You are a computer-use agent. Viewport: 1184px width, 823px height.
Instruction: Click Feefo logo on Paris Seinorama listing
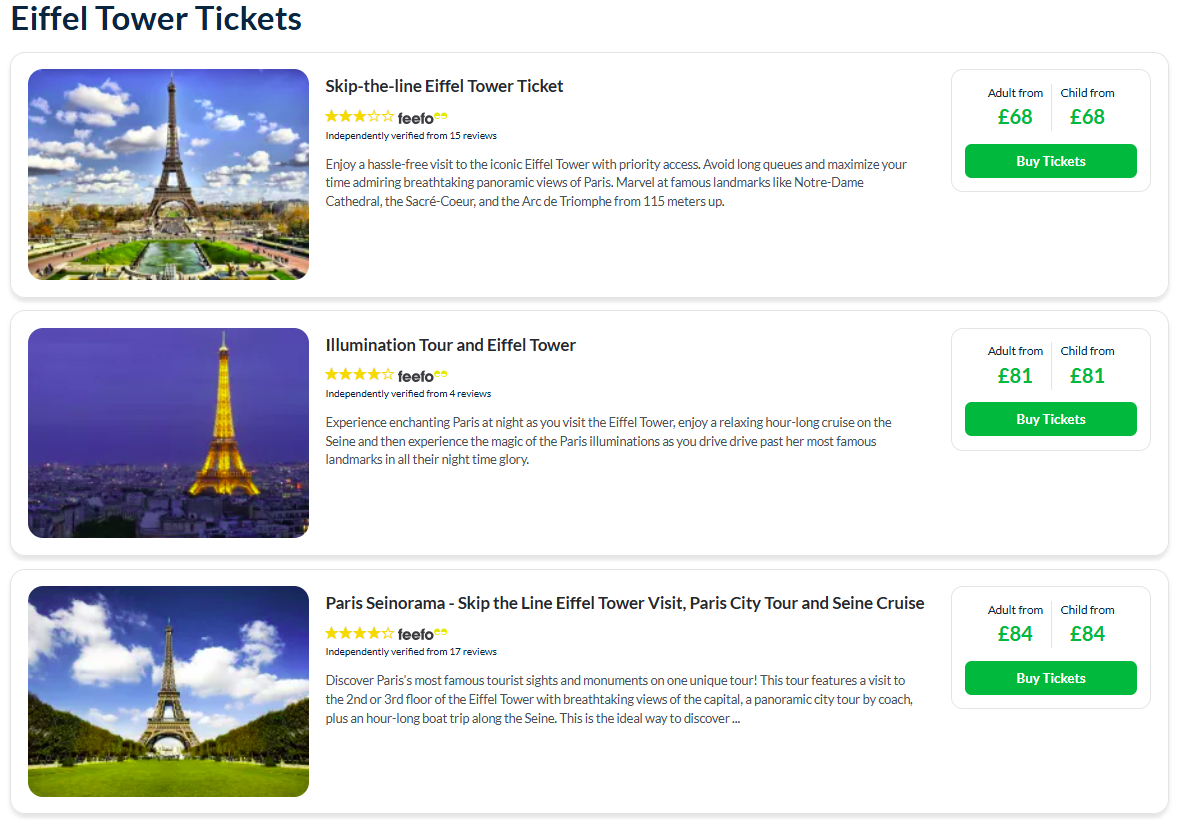[422, 634]
